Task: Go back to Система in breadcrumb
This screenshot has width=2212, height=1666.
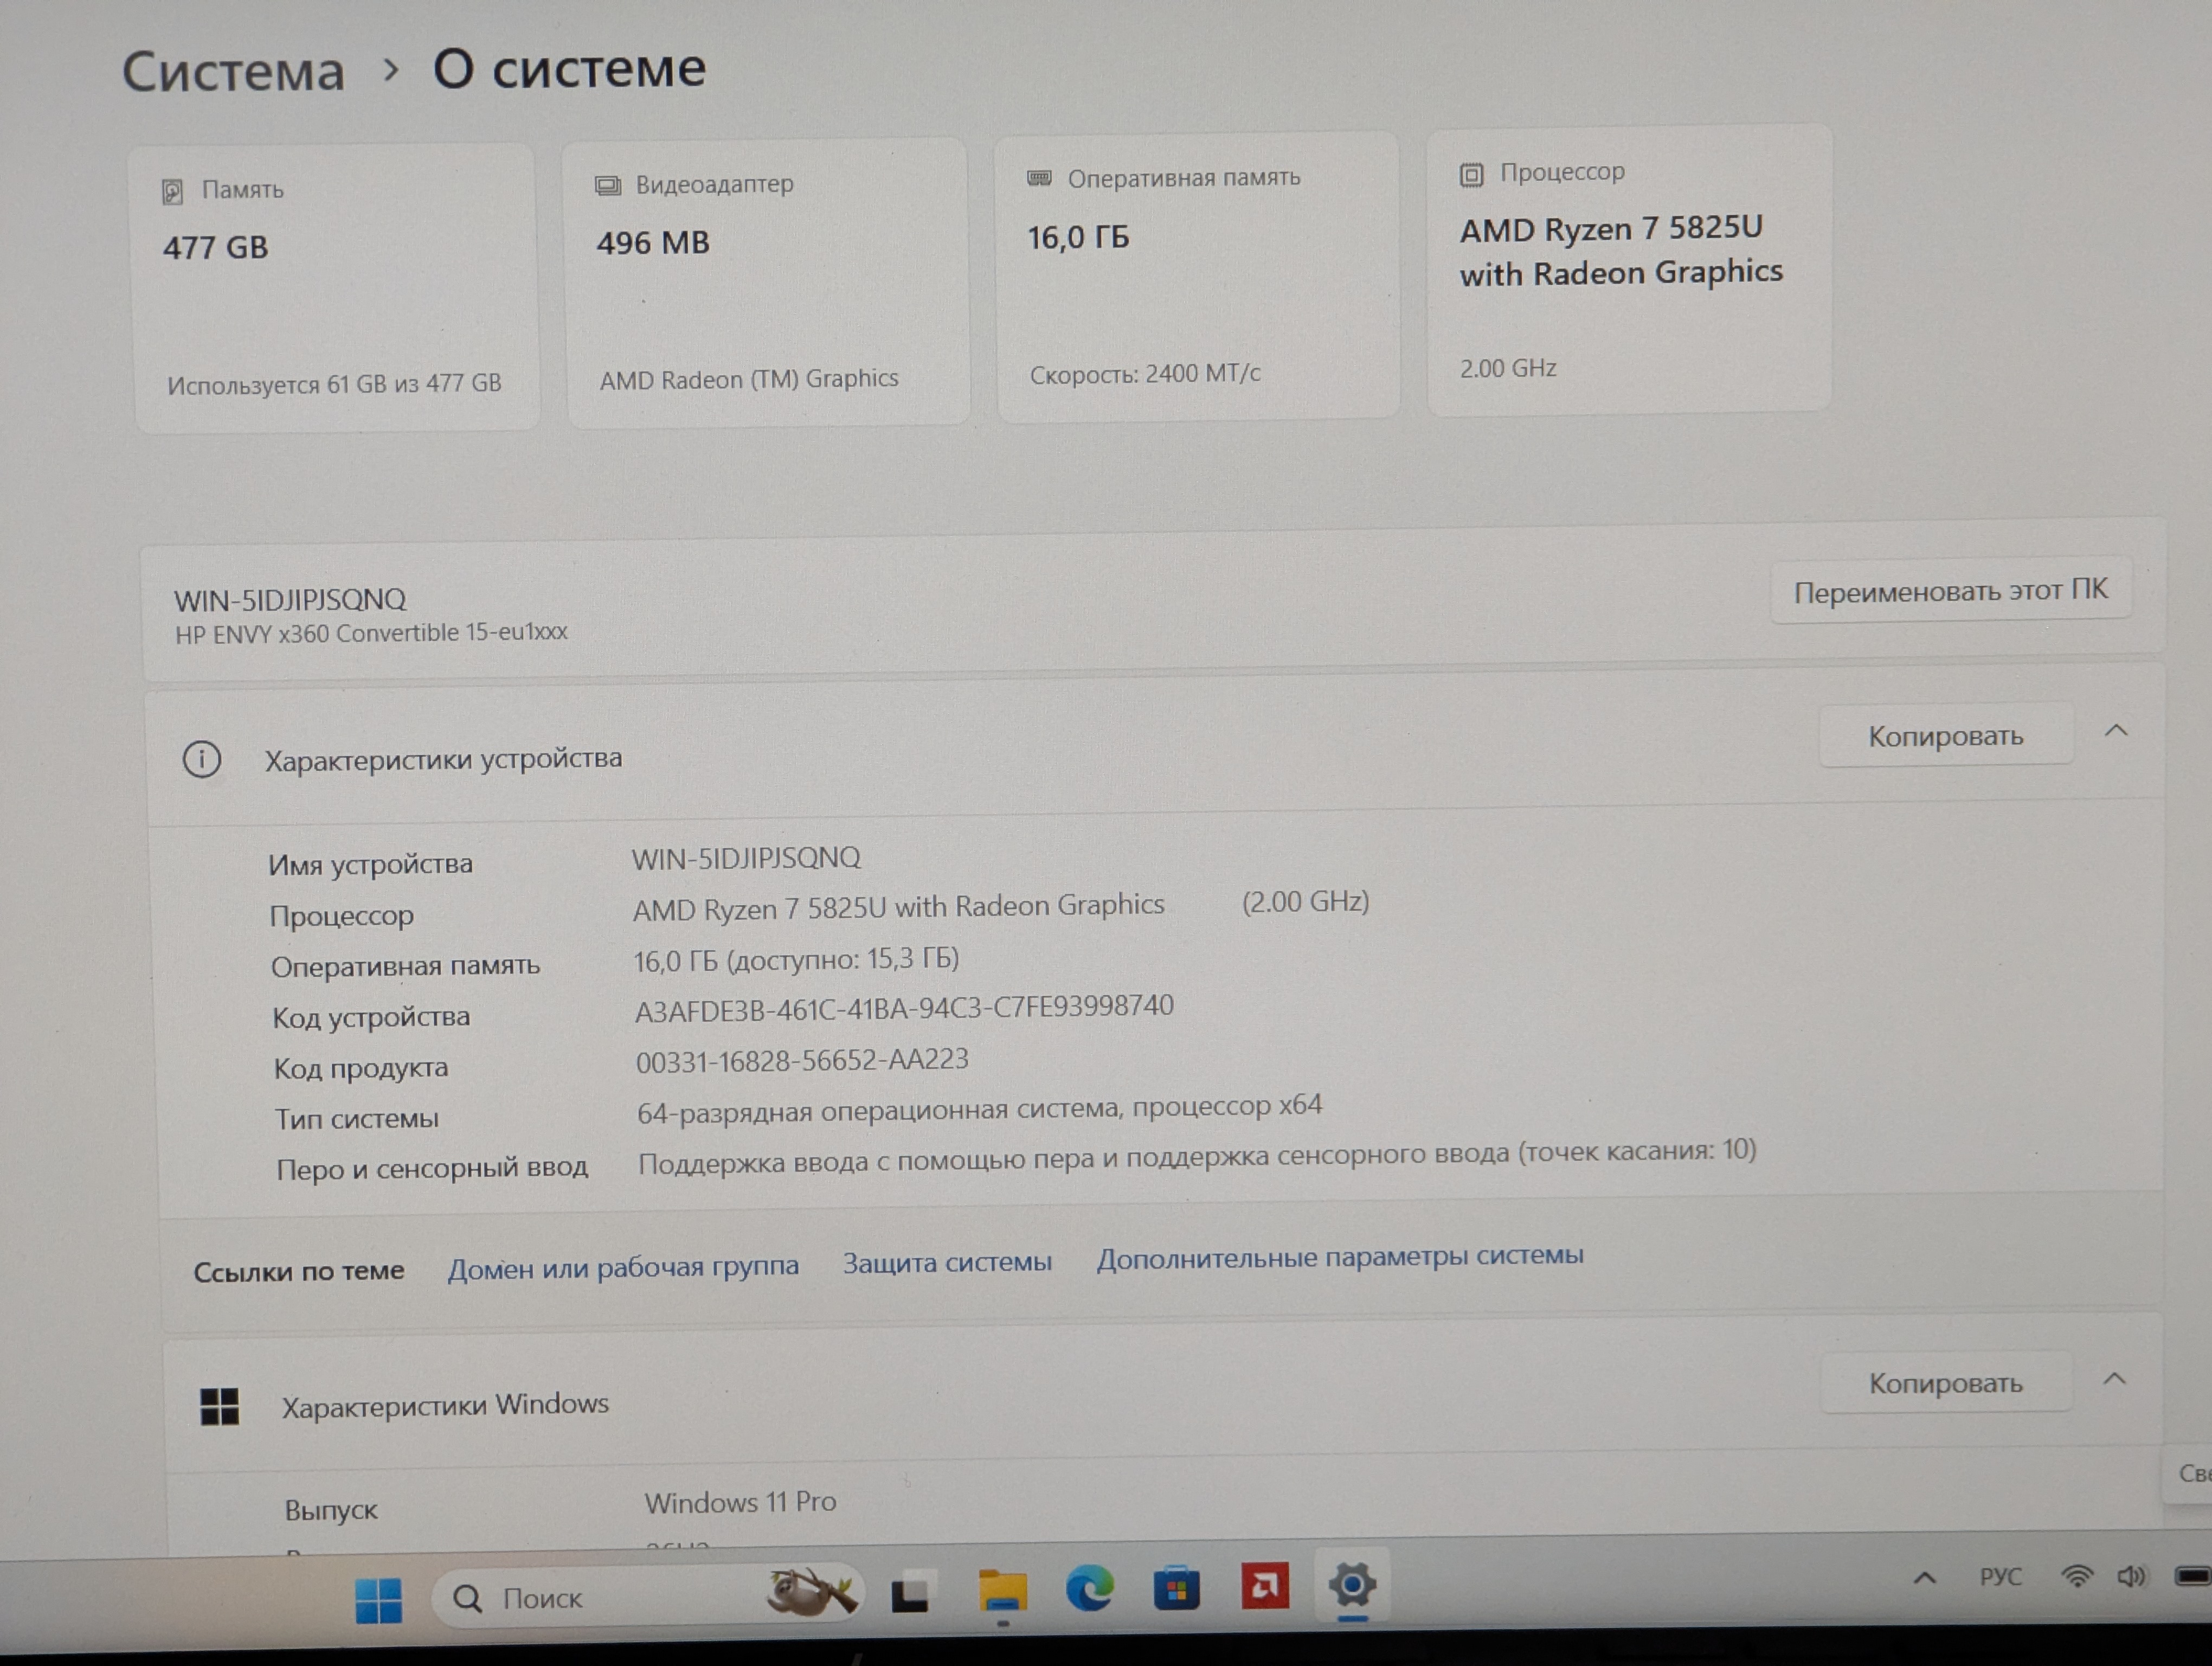Action: click(233, 72)
